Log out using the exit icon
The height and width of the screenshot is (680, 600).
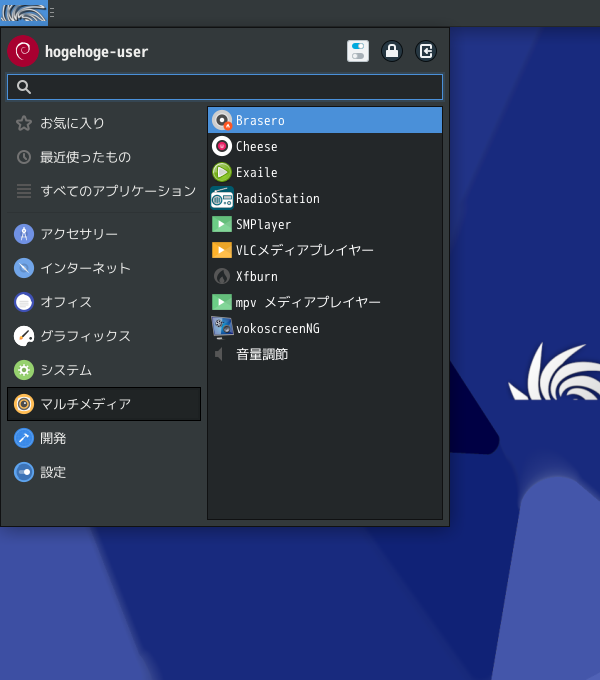426,51
